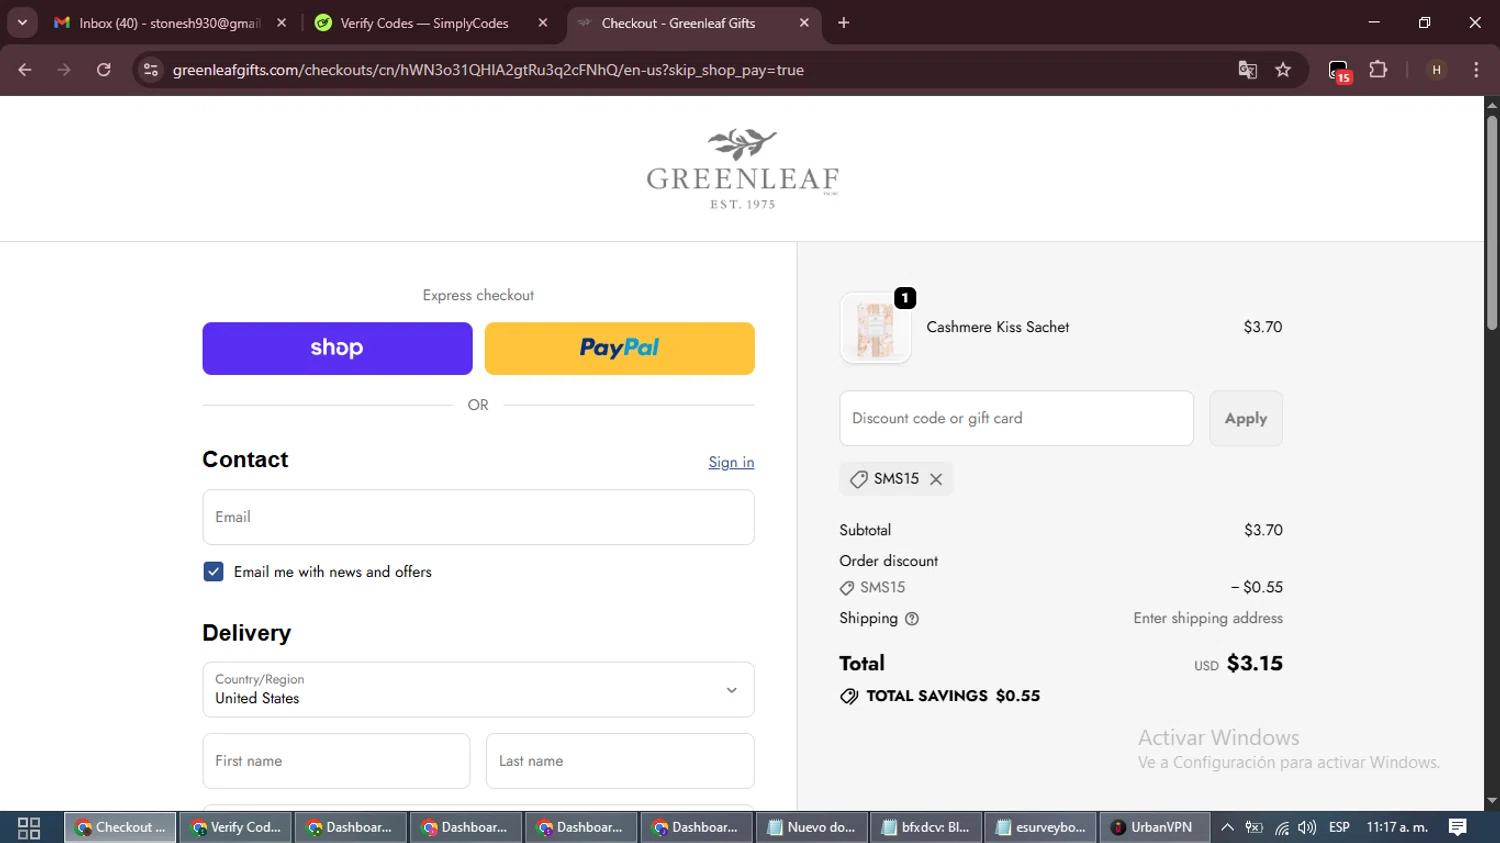Click the SMS15 tag icon chip
This screenshot has height=843, width=1500.
(x=858, y=479)
